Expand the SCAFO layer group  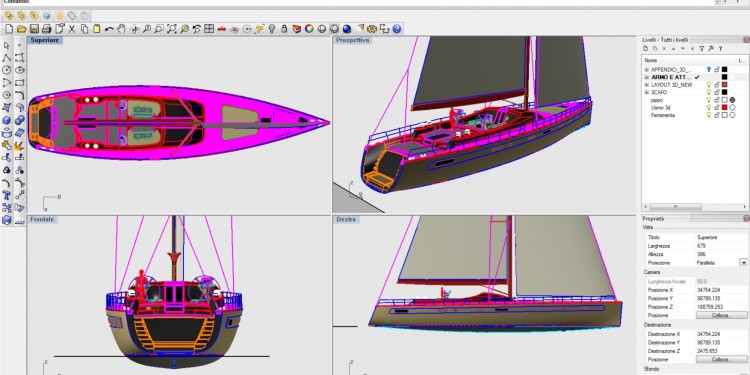(647, 92)
